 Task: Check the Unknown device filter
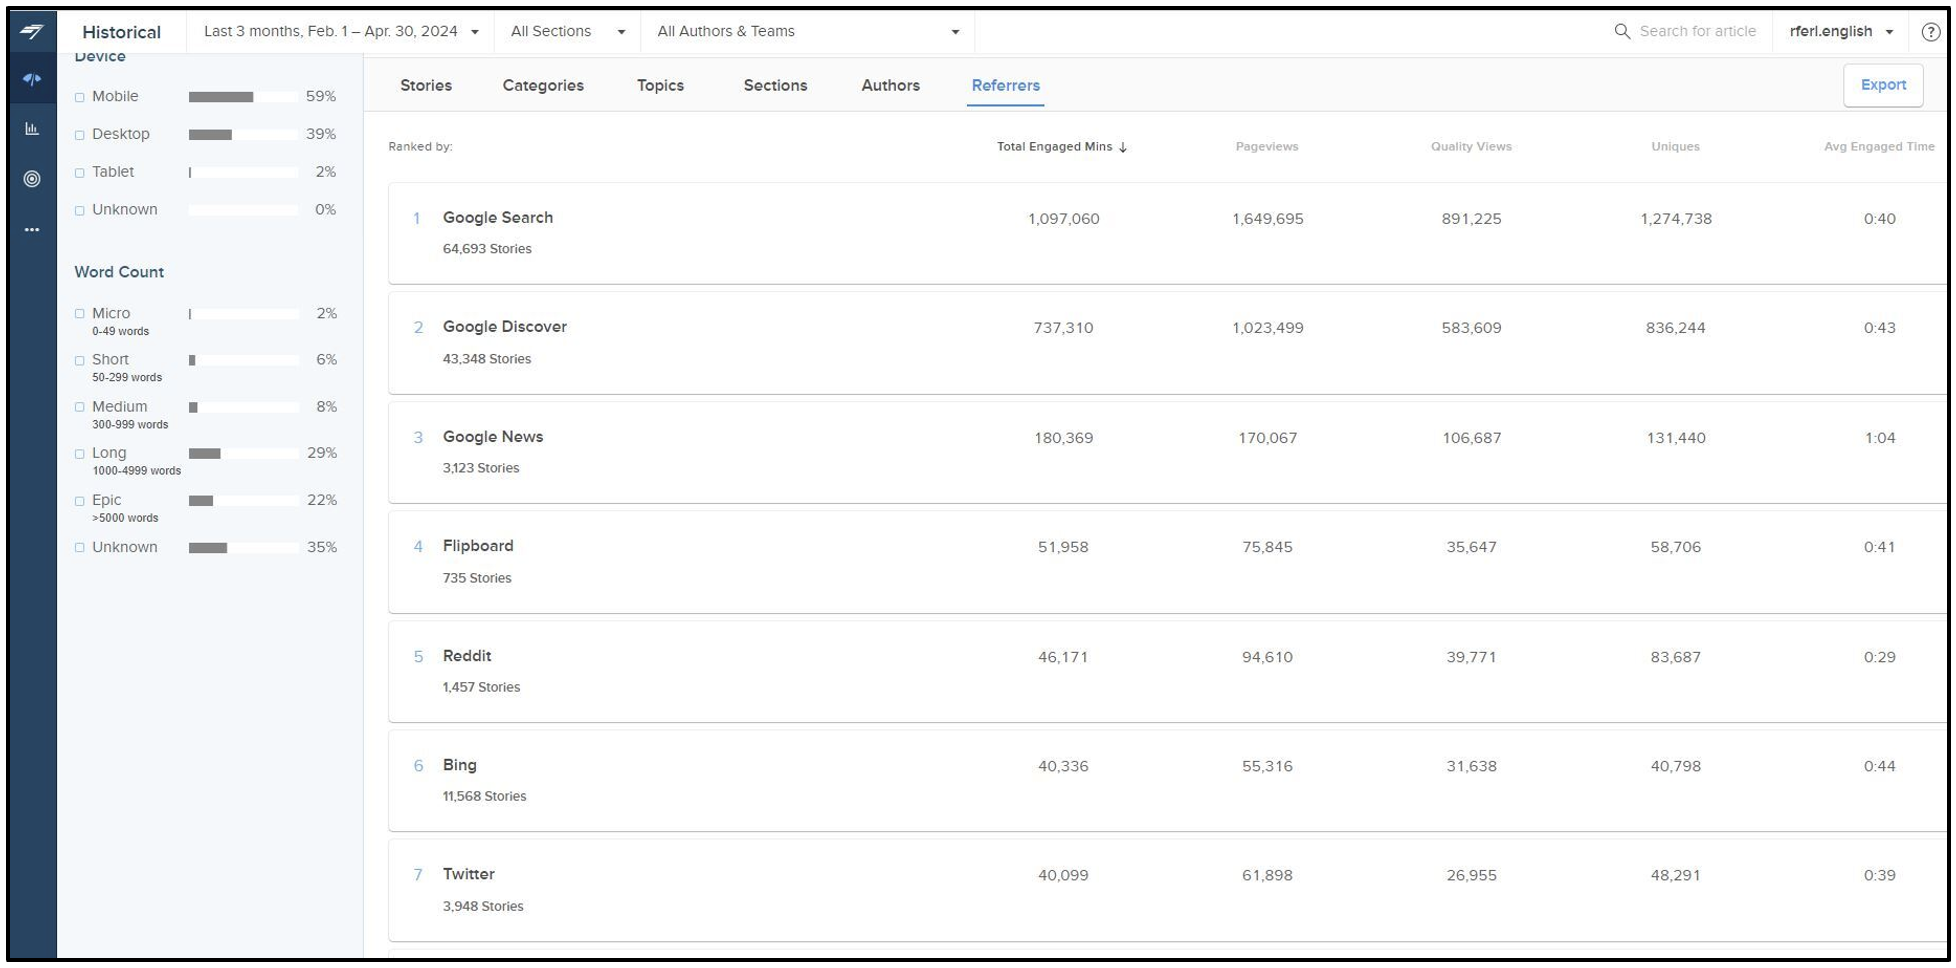click(x=80, y=211)
